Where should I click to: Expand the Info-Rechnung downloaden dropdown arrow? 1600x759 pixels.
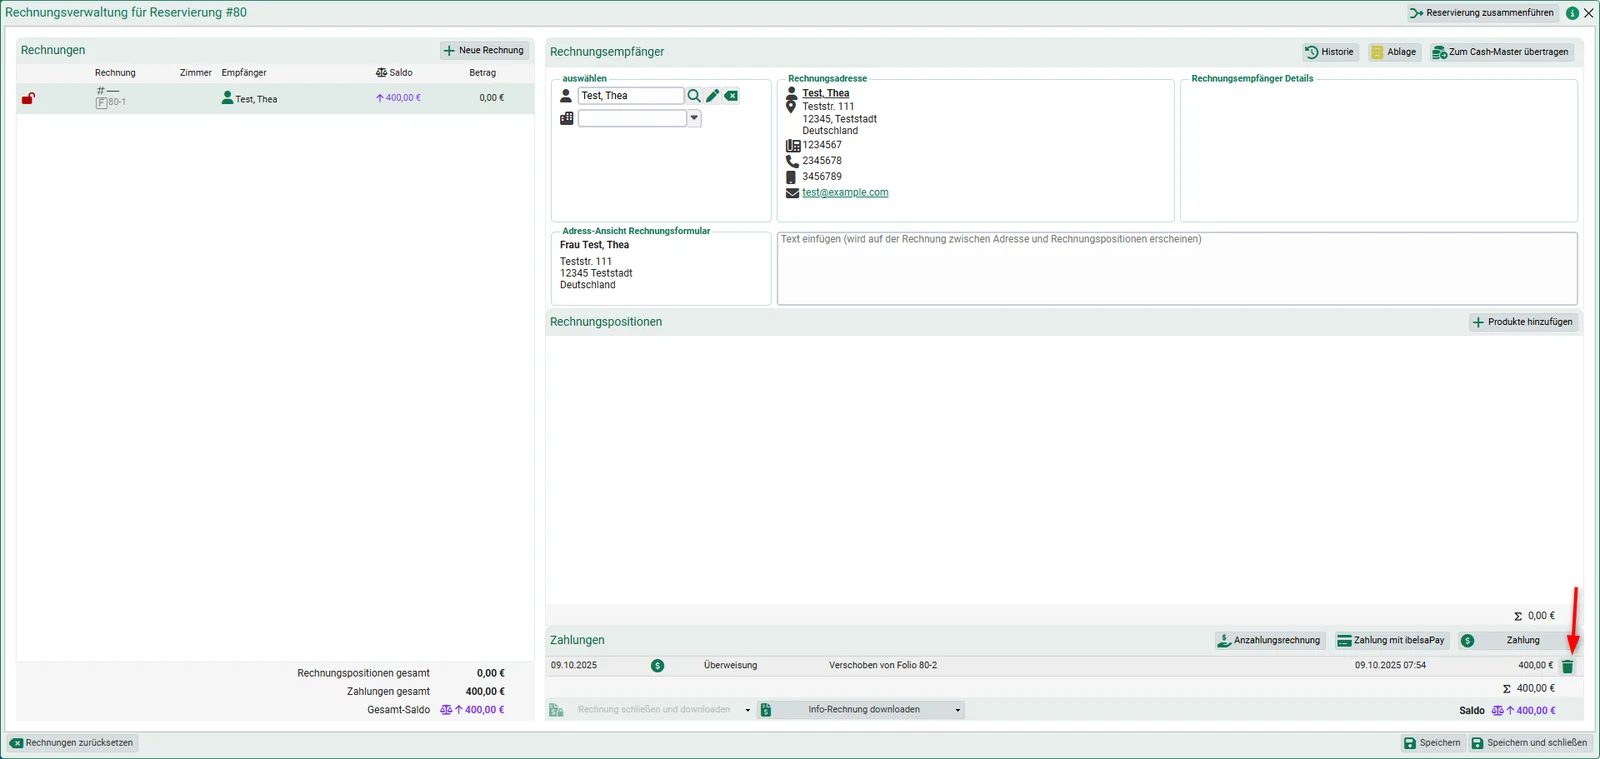click(957, 710)
